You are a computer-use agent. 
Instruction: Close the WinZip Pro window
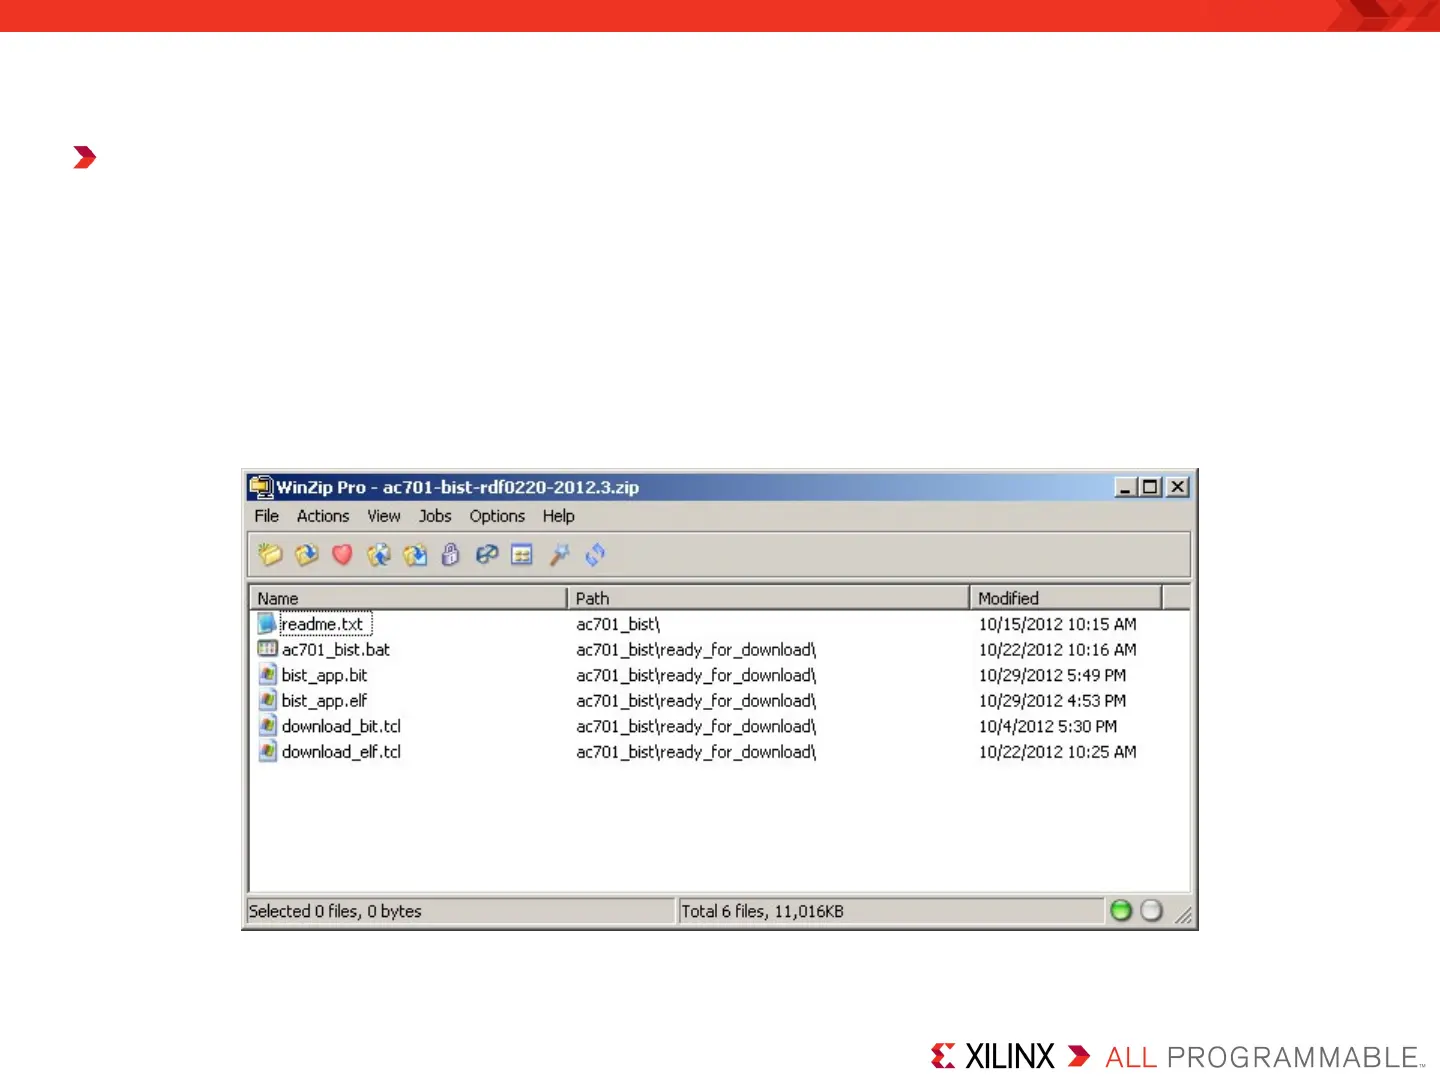tap(1178, 487)
